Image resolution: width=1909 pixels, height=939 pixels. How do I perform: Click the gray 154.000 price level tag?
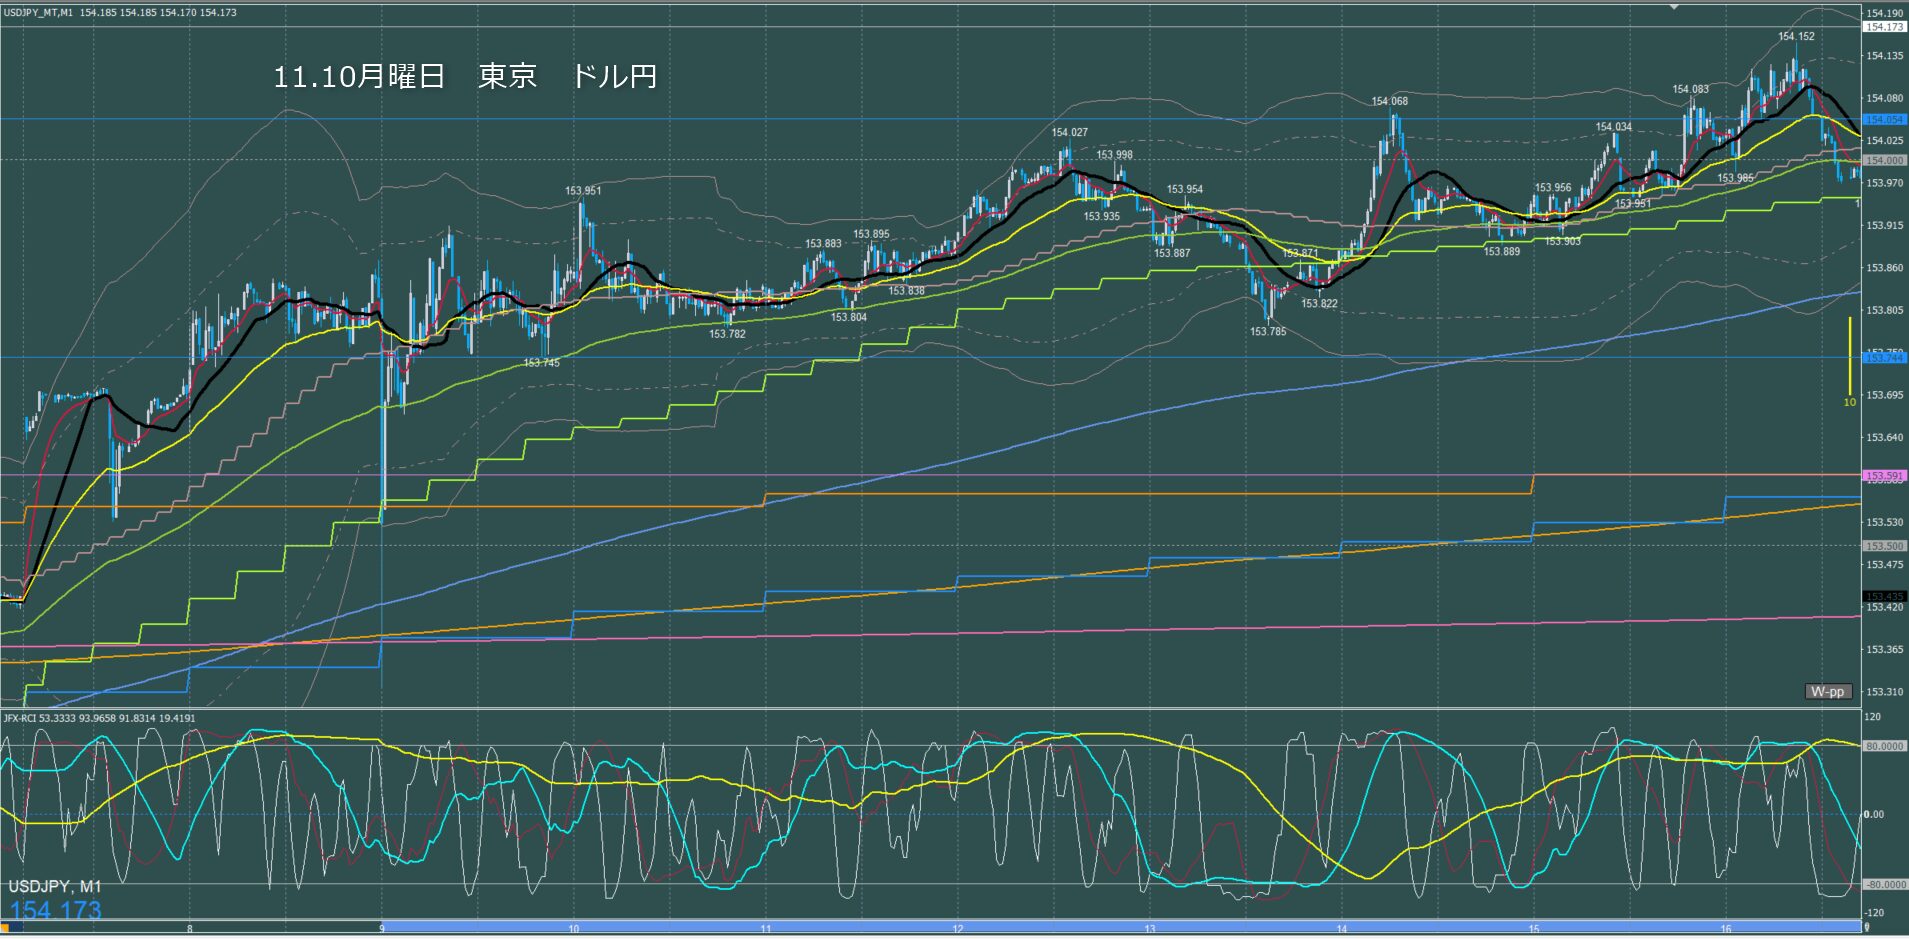(x=1884, y=160)
